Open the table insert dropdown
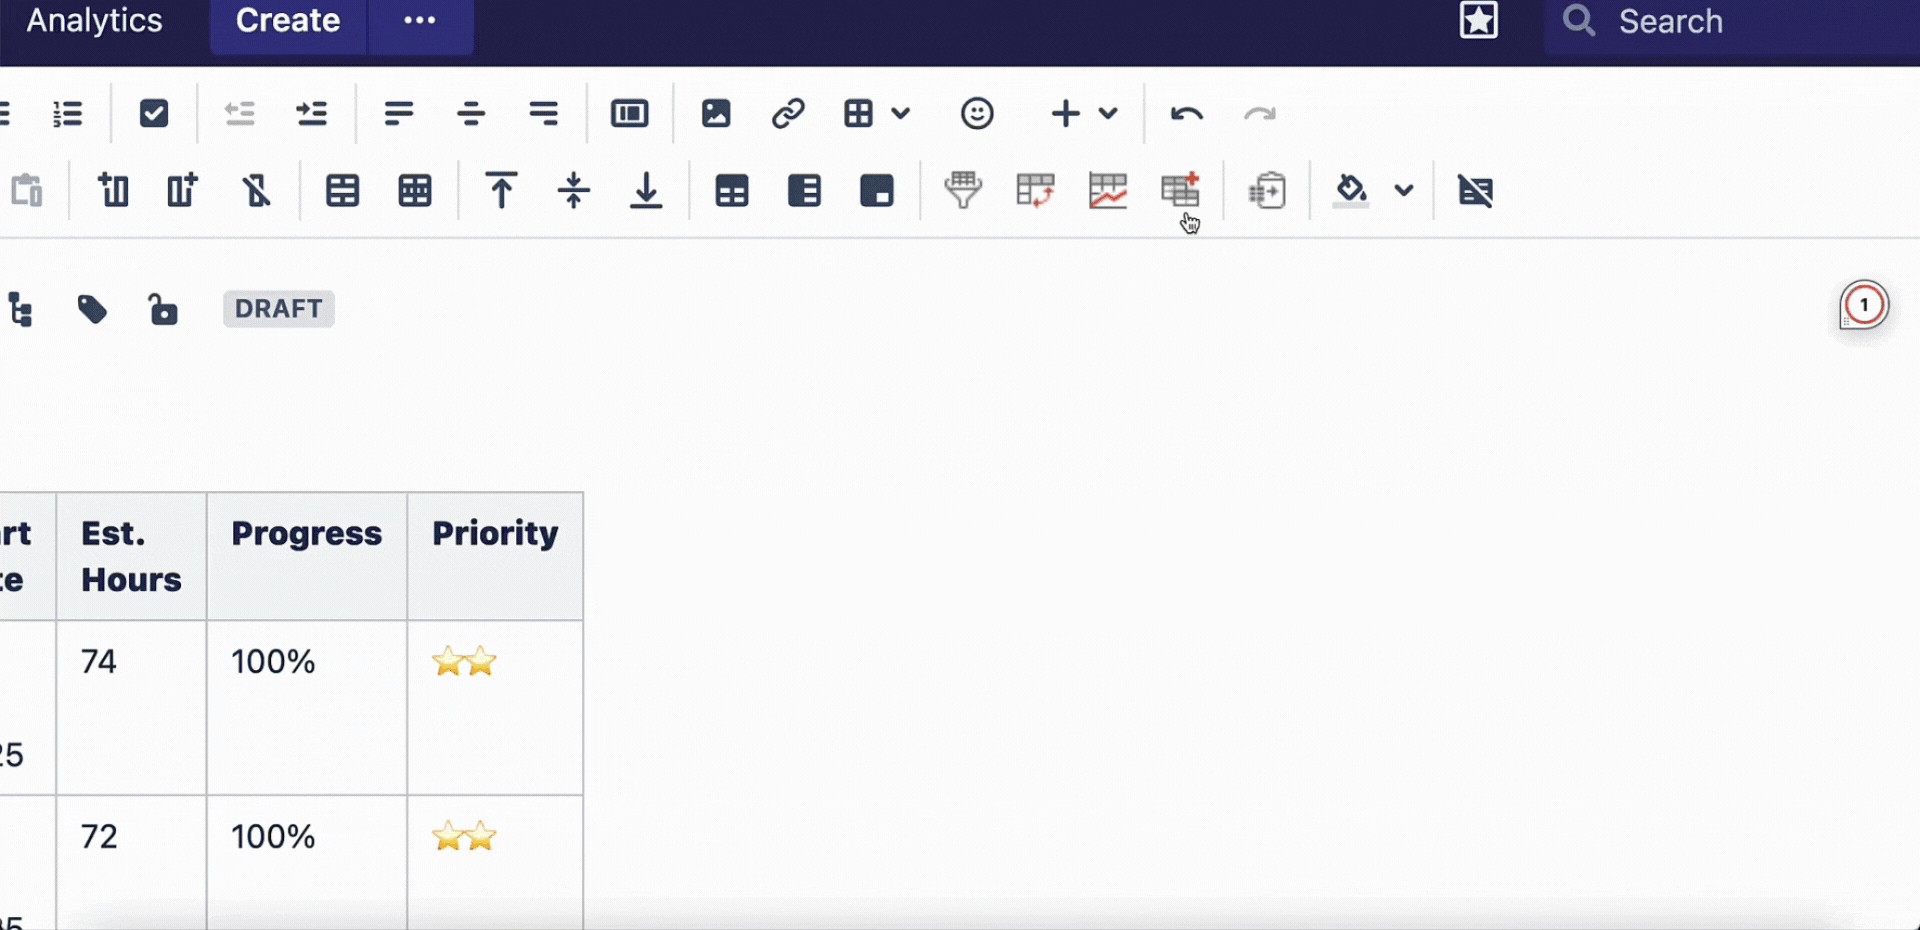The height and width of the screenshot is (930, 1920). 901,113
